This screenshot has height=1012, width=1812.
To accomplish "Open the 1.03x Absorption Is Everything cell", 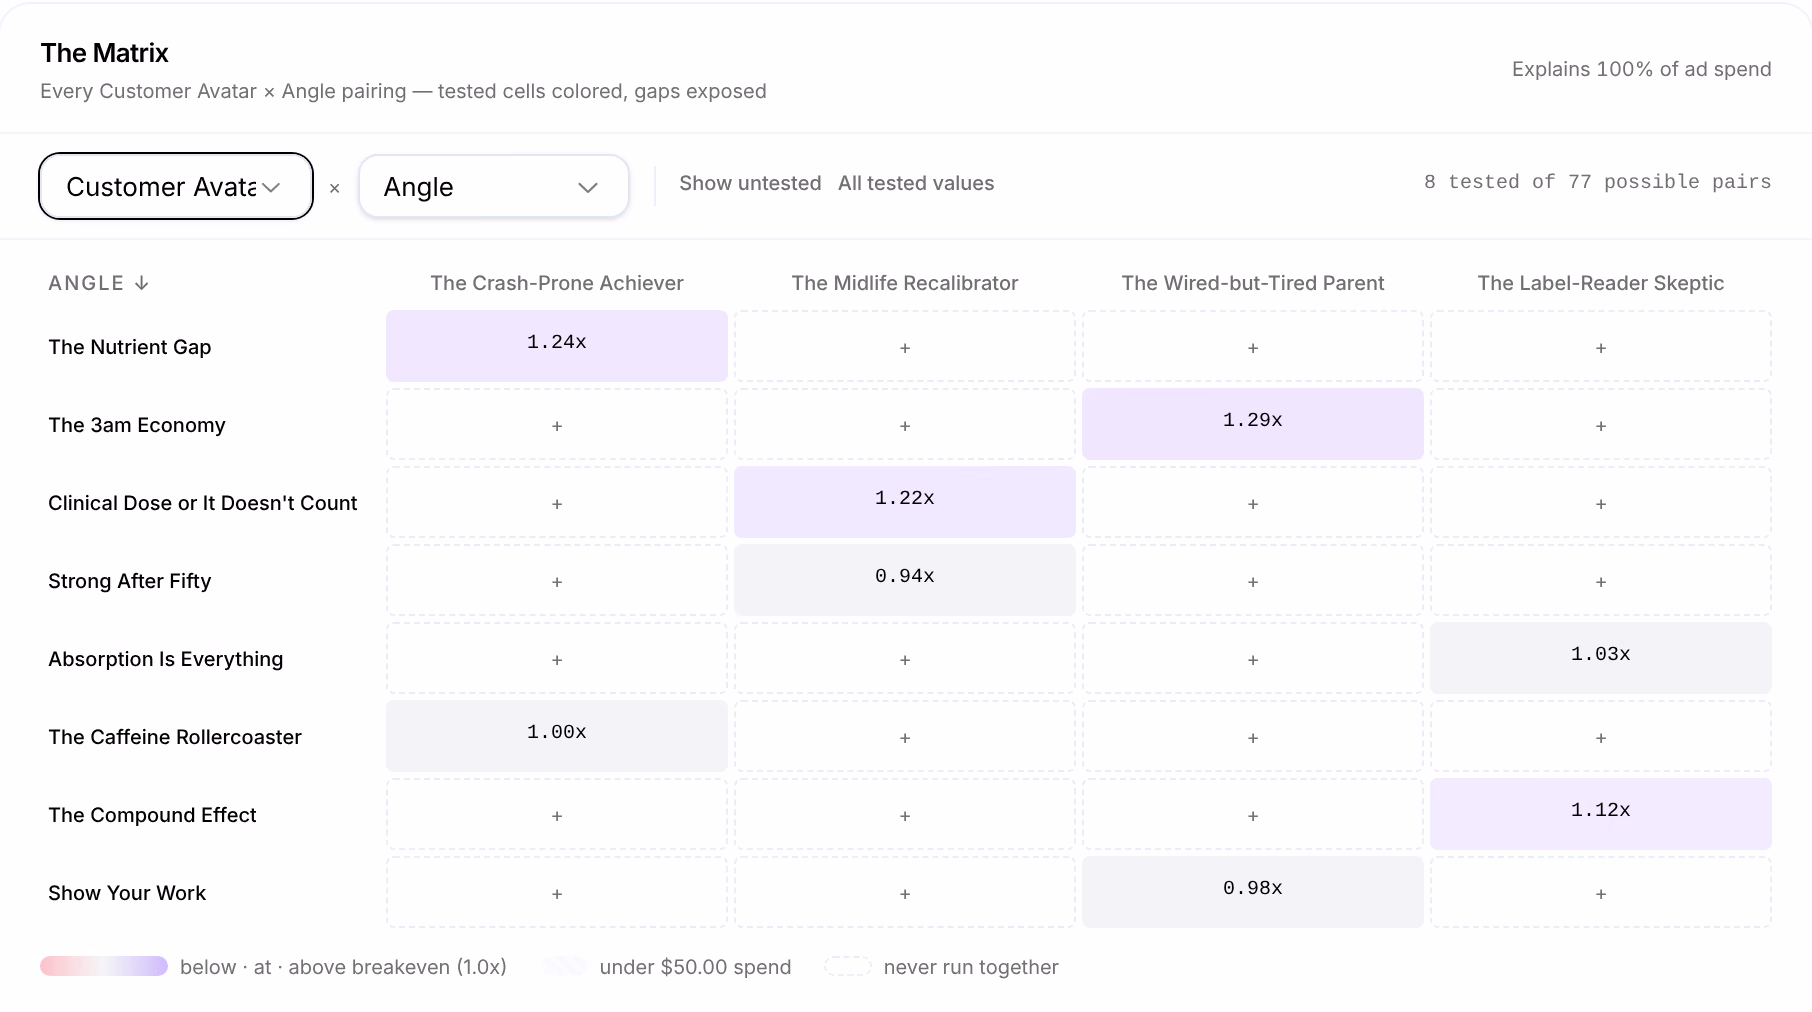I will pos(1601,658).
